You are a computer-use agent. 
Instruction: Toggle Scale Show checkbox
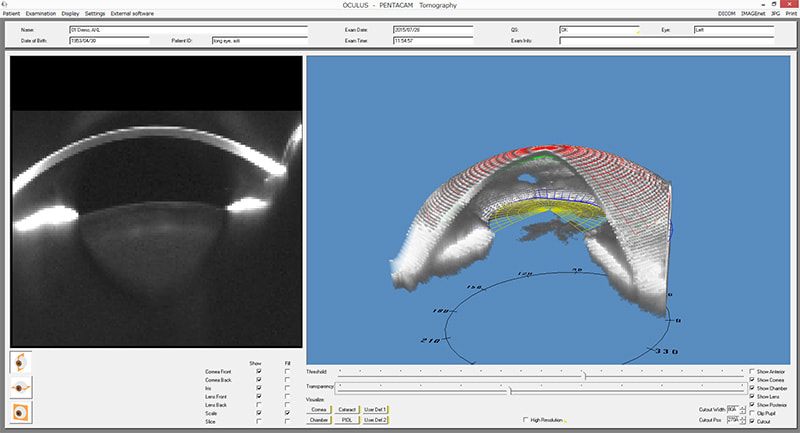pyautogui.click(x=259, y=413)
